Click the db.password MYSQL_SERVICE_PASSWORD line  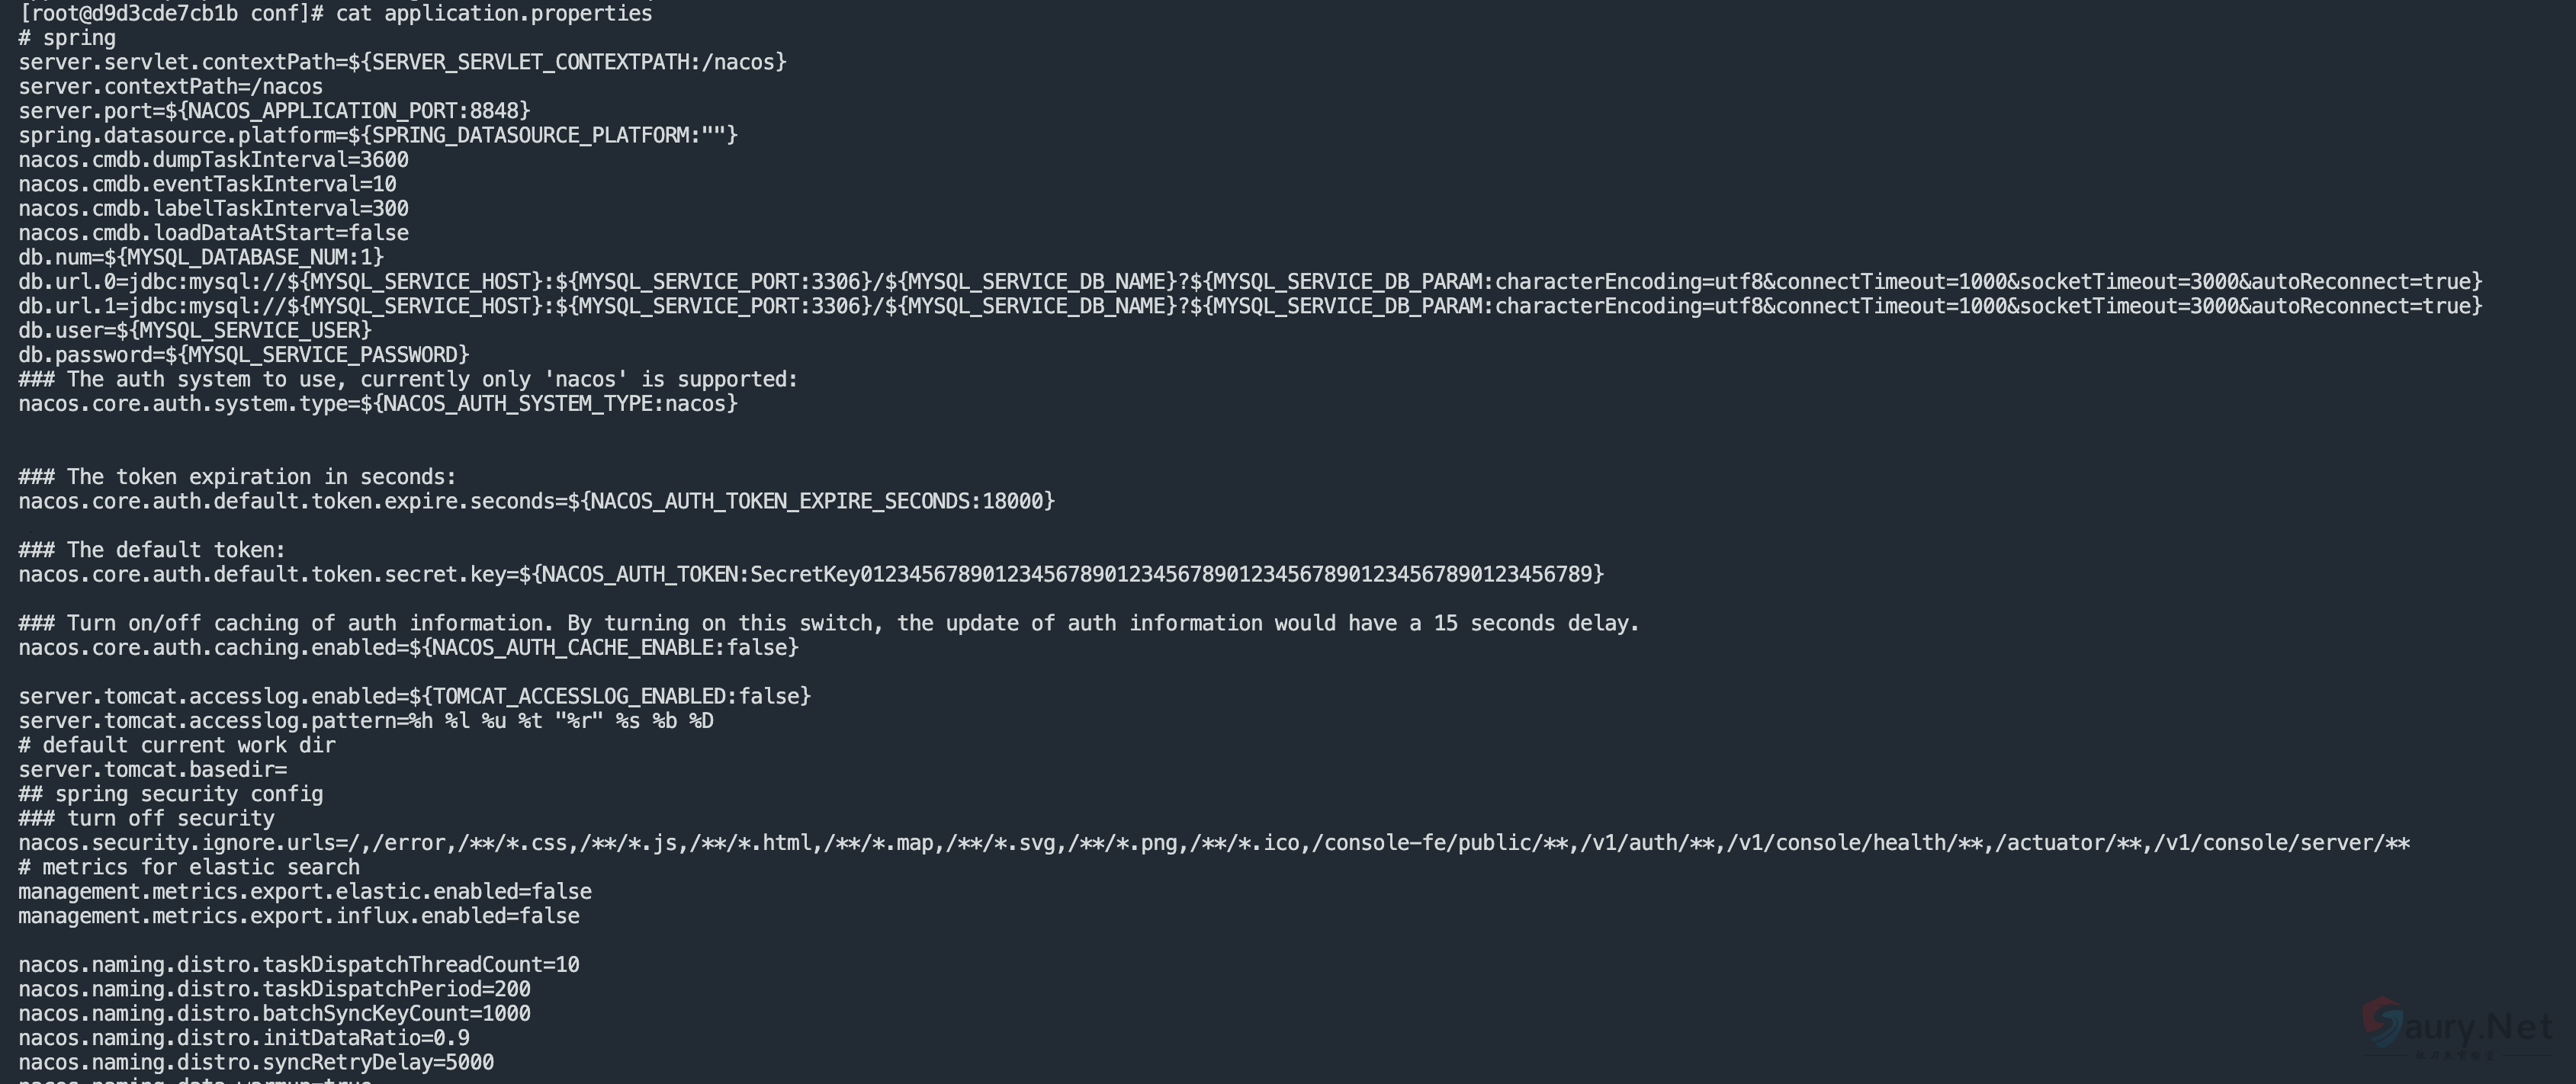(x=244, y=355)
